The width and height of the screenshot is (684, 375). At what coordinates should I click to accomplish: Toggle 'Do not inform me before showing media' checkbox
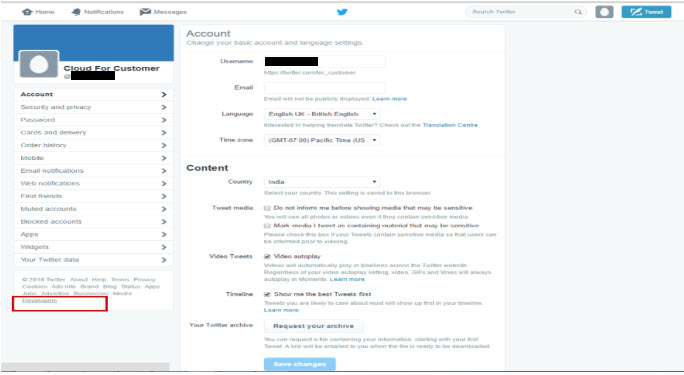pos(267,208)
